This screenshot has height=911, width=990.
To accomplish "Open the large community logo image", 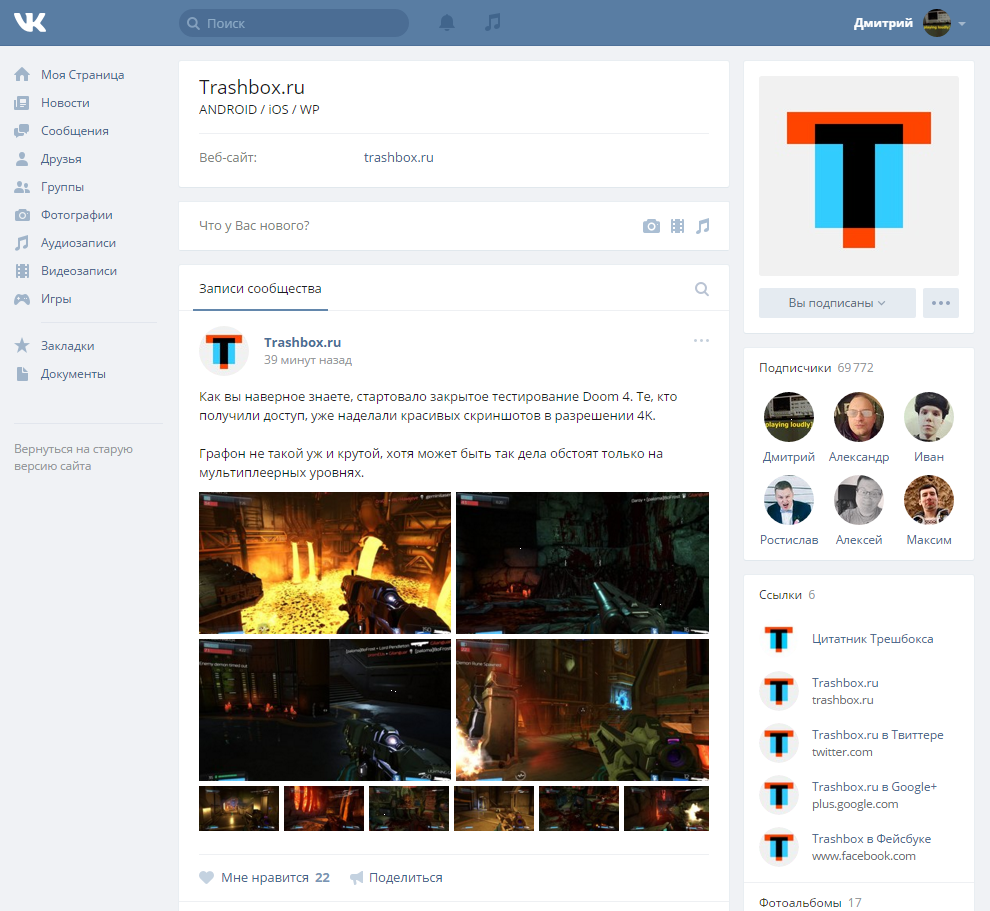I will point(859,176).
